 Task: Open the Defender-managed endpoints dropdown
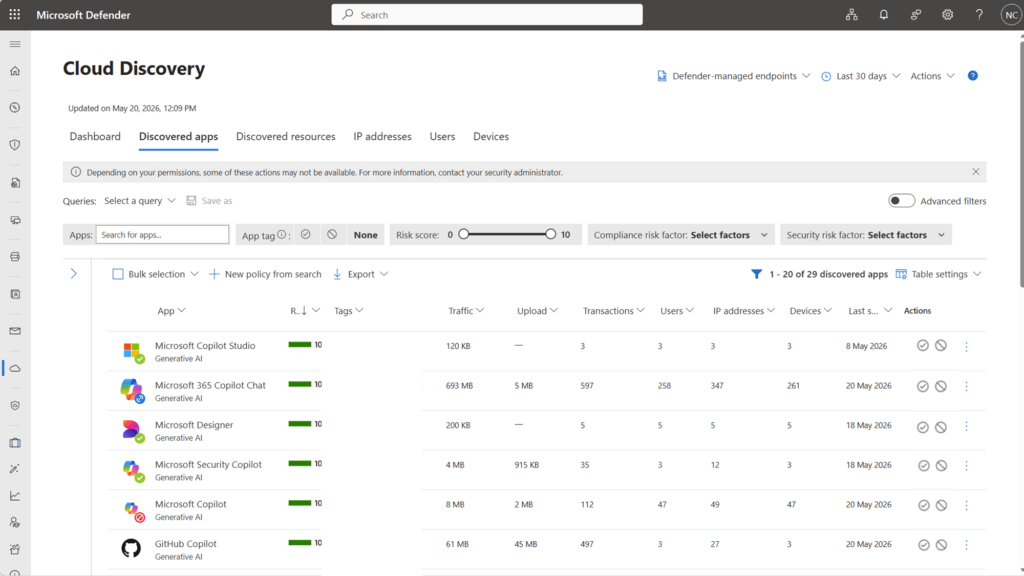[x=733, y=76]
